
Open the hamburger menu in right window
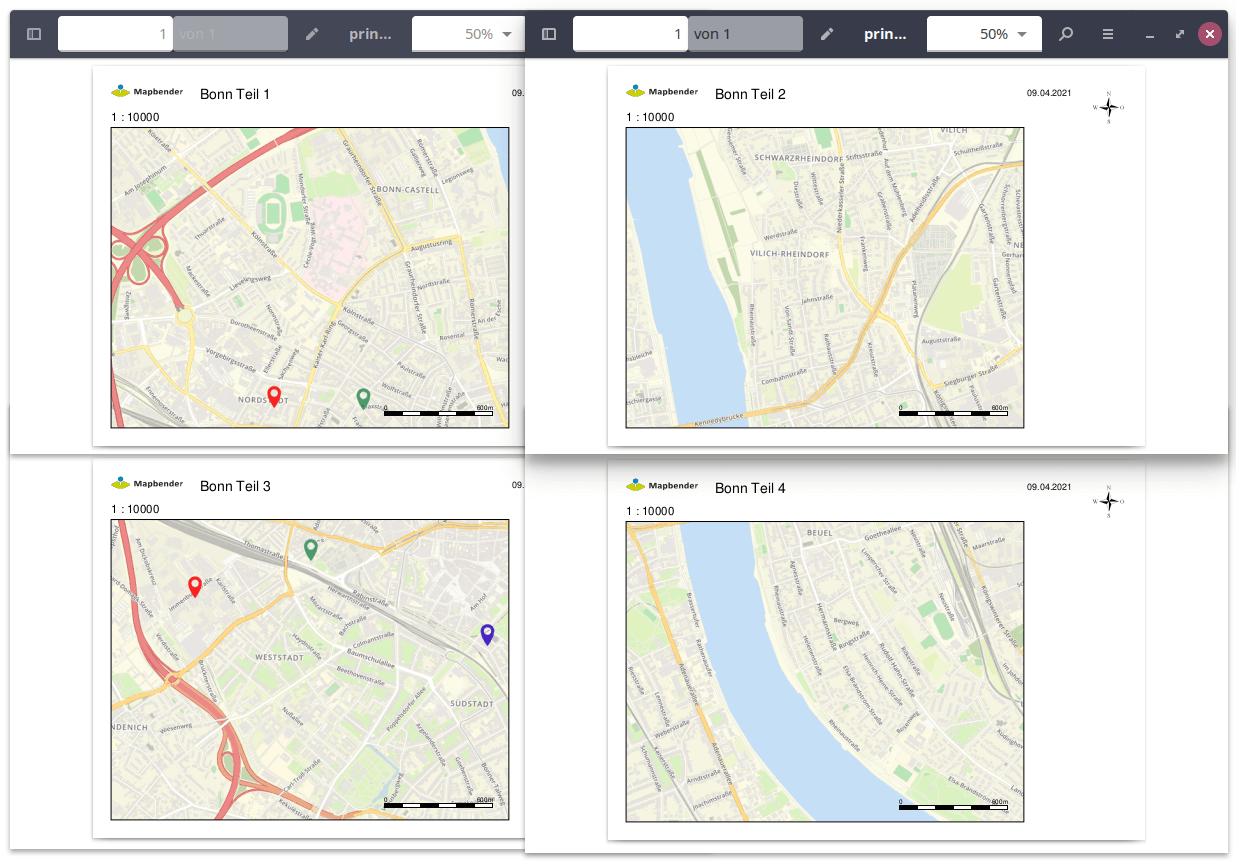click(1108, 34)
